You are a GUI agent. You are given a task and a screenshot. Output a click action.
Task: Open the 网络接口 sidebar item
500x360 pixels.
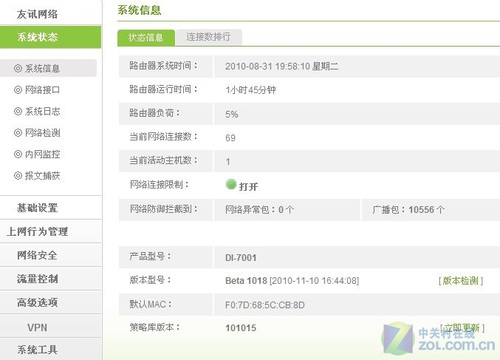click(42, 90)
